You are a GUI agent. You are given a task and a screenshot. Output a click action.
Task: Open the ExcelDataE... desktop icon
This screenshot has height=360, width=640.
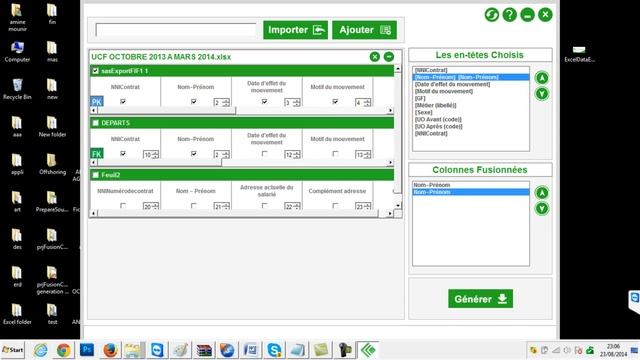click(x=579, y=54)
